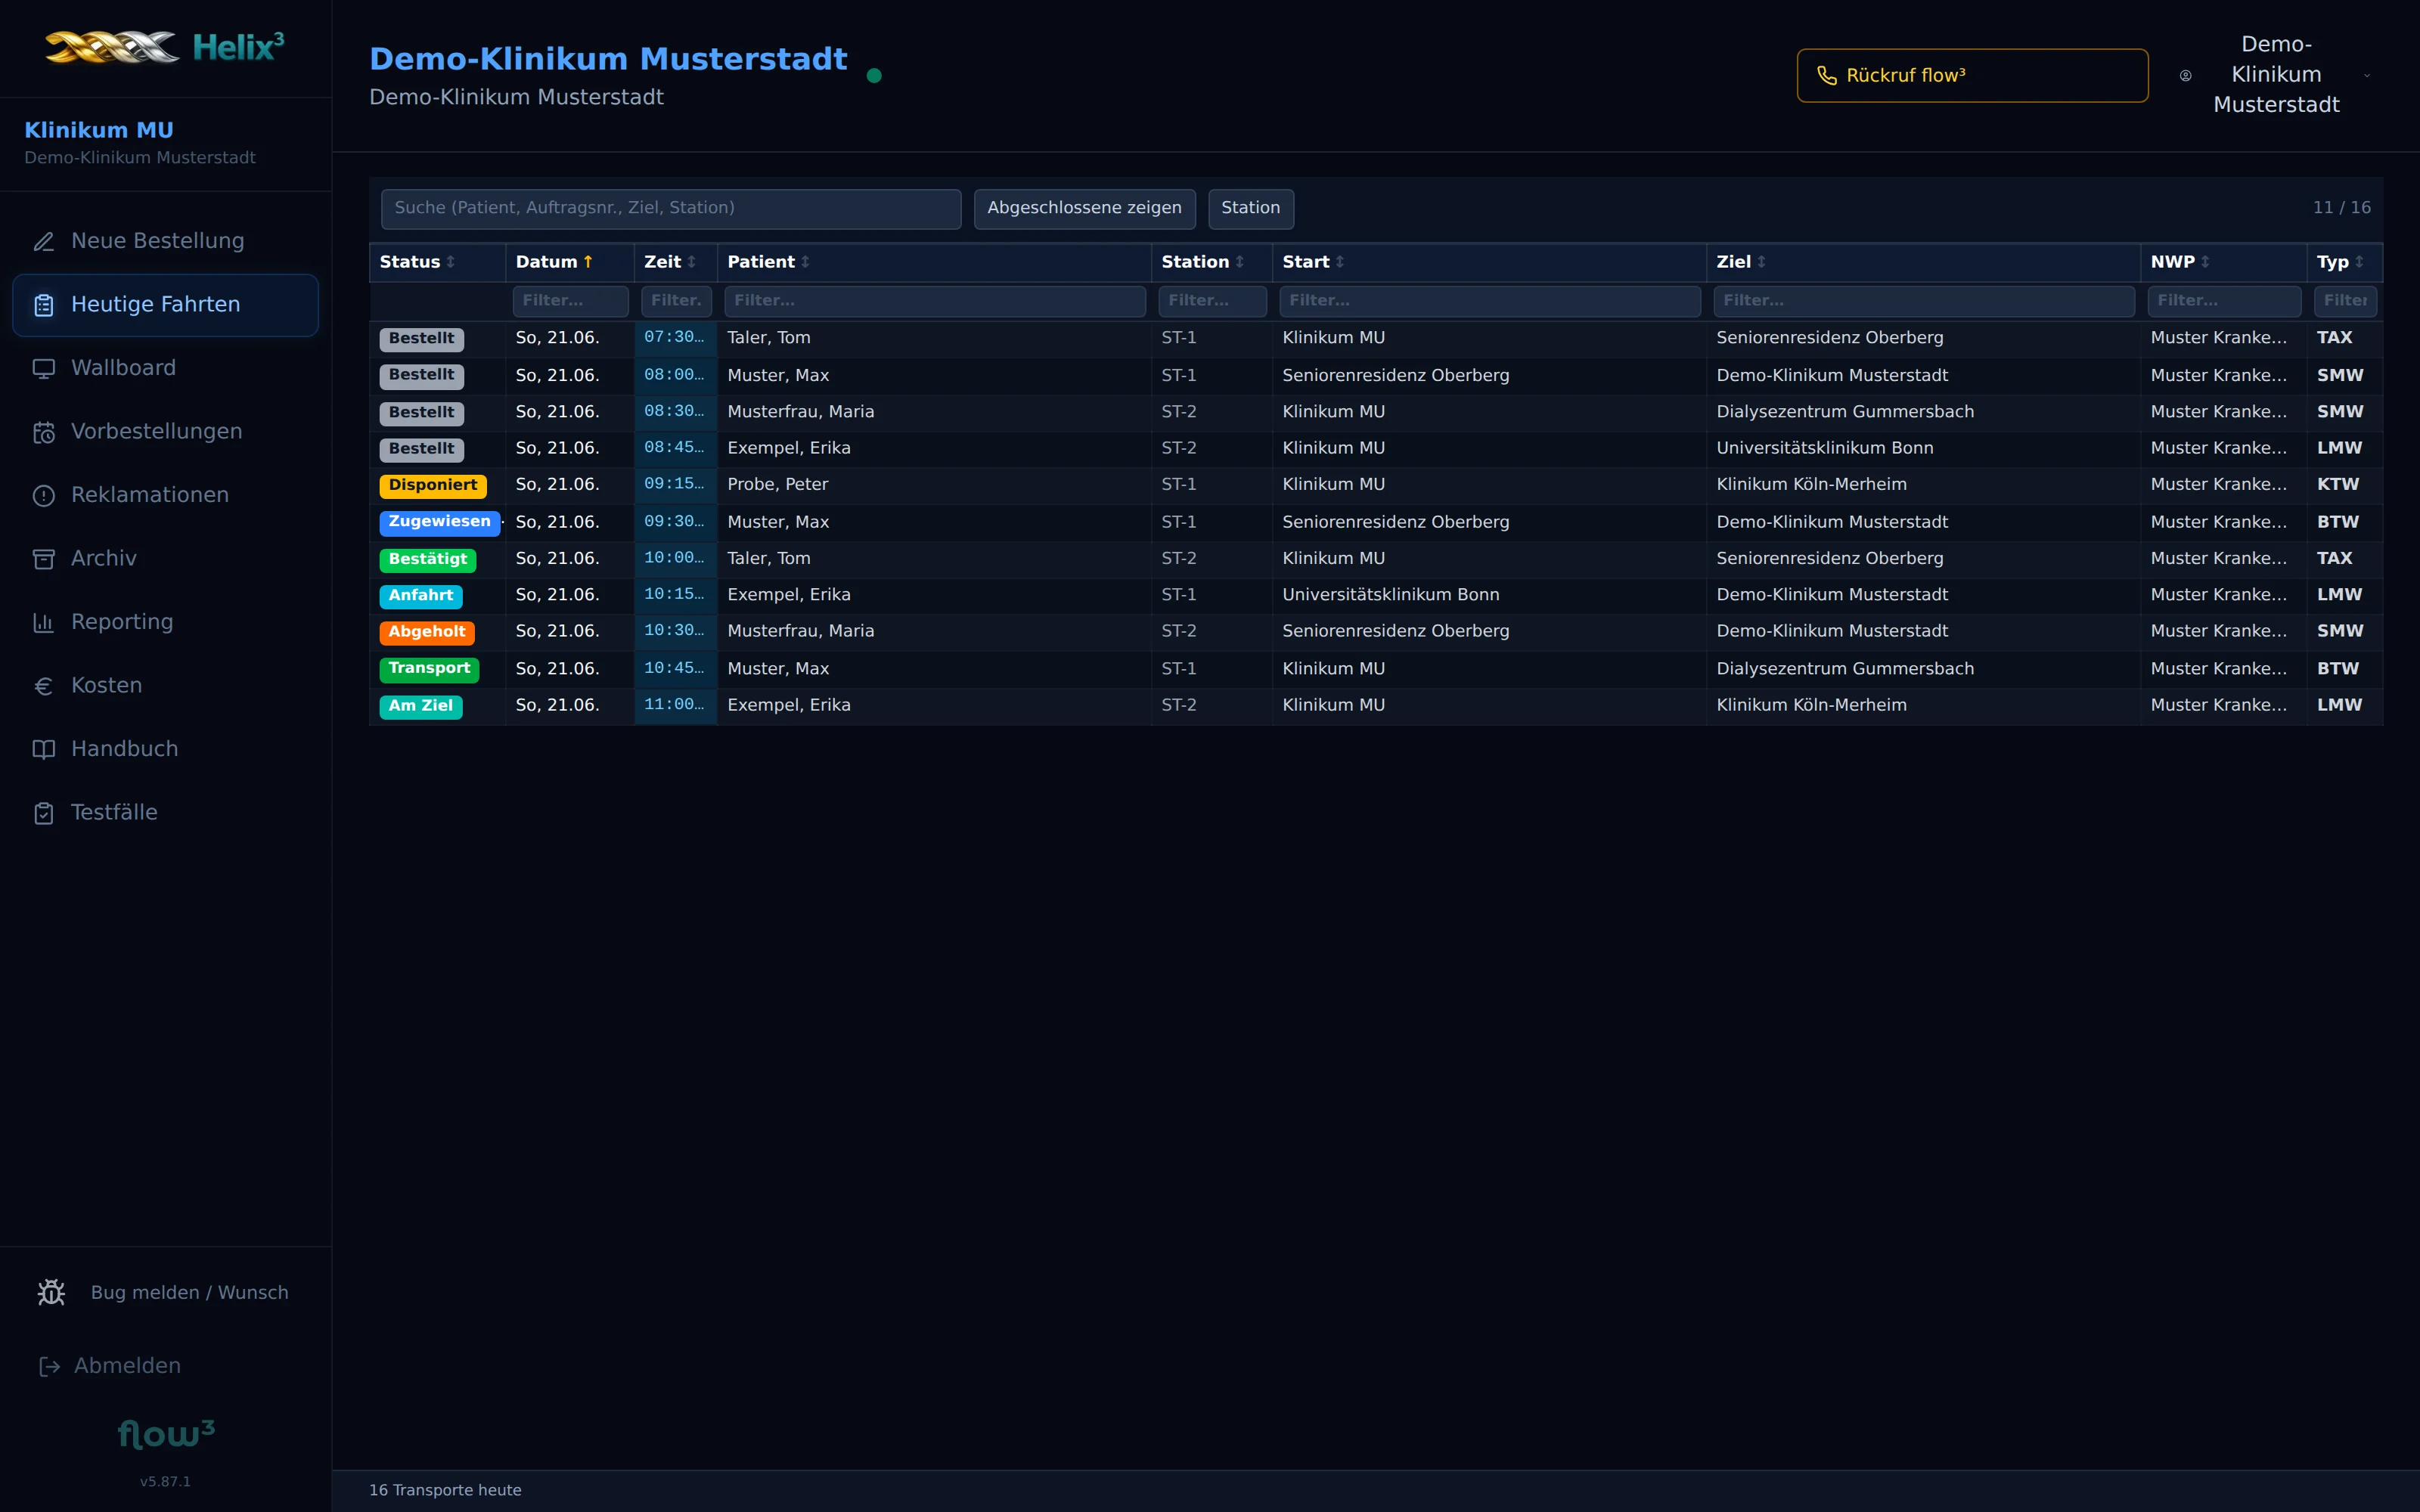Click the Bestätigt status badge
2420x1512 pixels.
click(428, 559)
